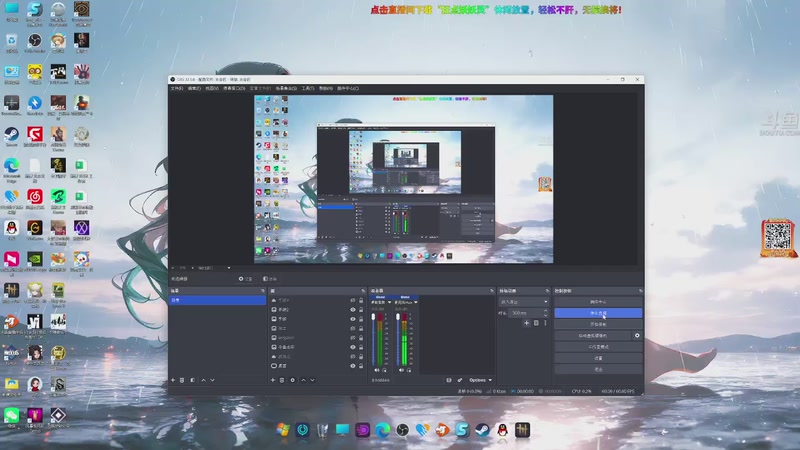Move the scene down with Scenes panel down arrow
This screenshot has height=450, width=800.
213,380
